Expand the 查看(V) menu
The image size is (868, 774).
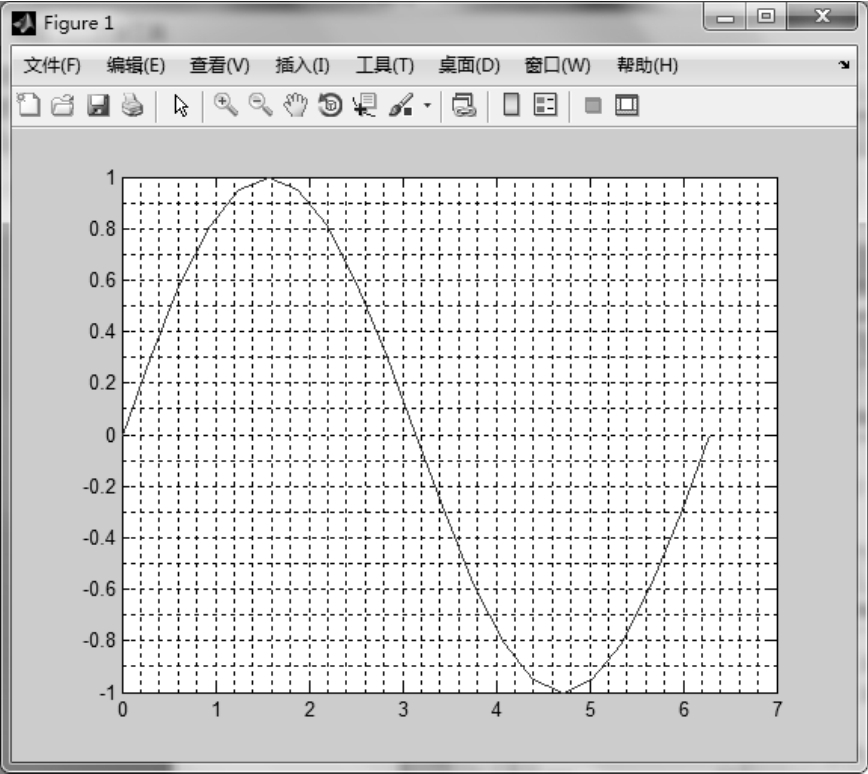click(x=219, y=66)
